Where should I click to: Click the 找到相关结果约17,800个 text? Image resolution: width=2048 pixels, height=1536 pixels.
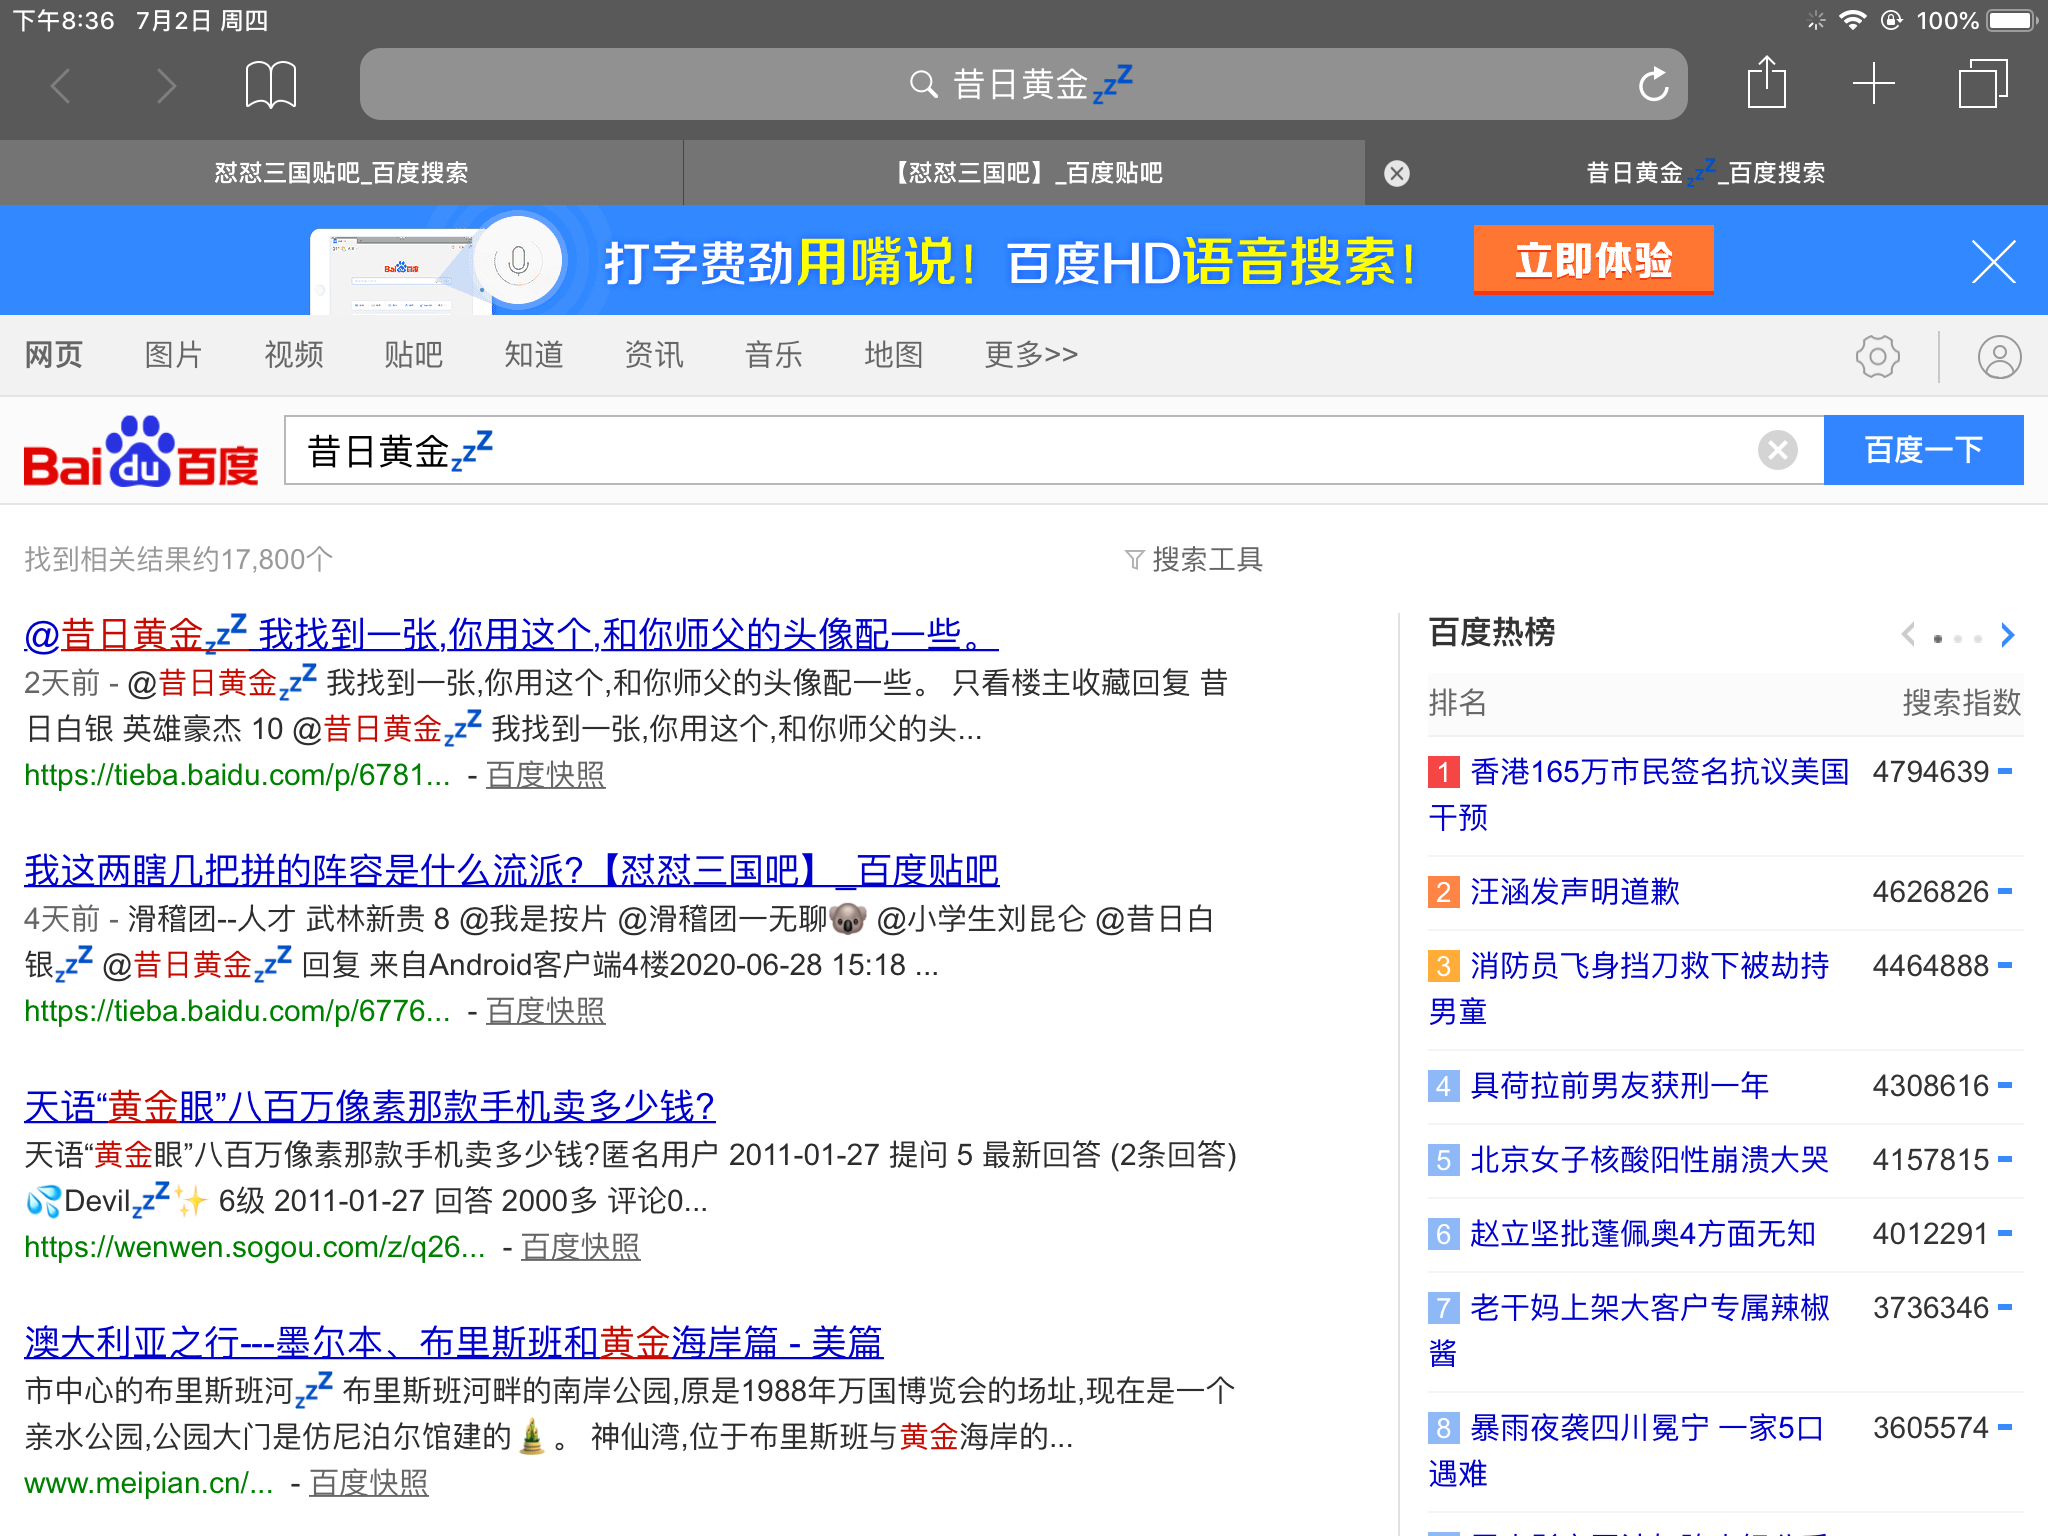pyautogui.click(x=178, y=559)
